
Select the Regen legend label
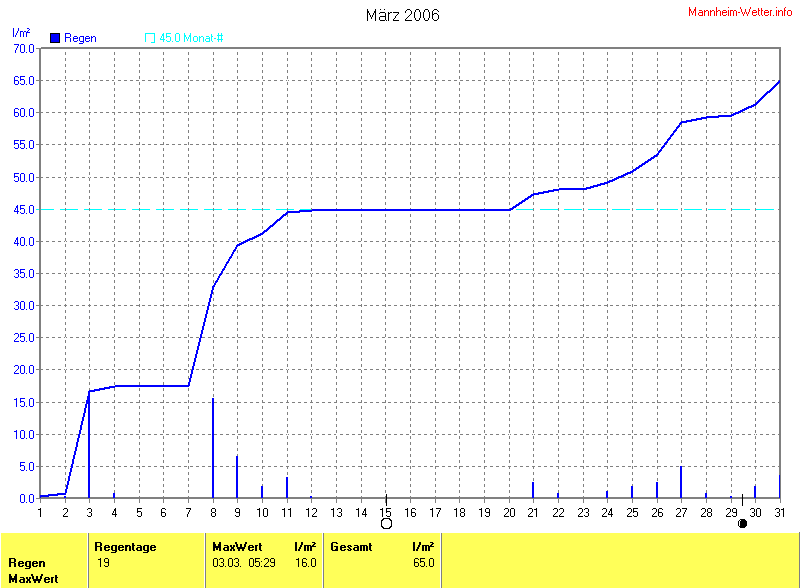point(80,38)
